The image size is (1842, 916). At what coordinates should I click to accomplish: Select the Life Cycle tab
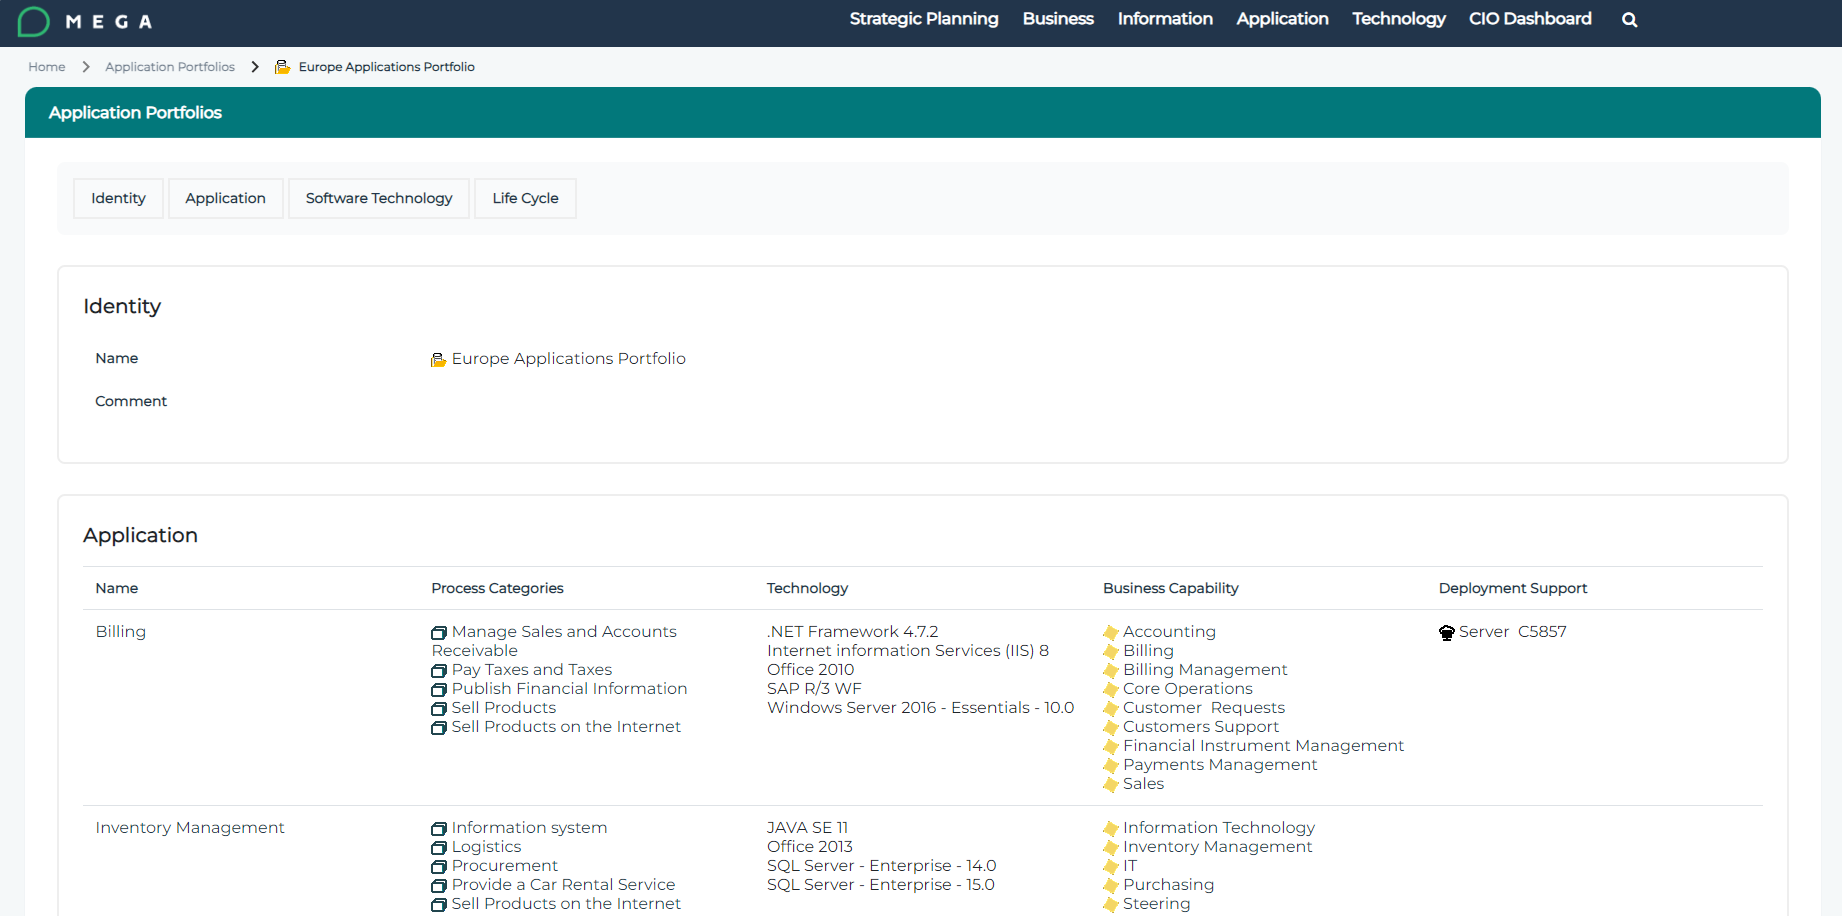point(525,198)
